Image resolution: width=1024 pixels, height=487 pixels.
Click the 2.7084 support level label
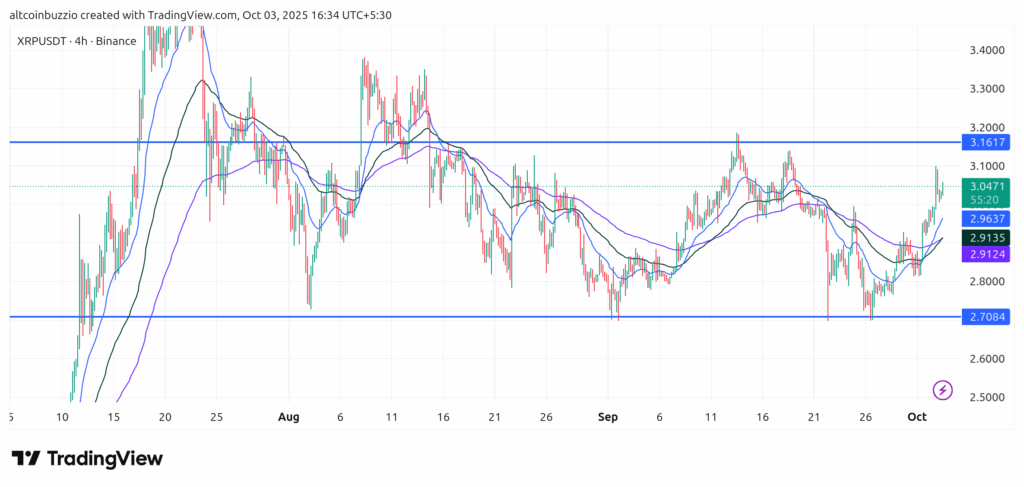point(986,317)
